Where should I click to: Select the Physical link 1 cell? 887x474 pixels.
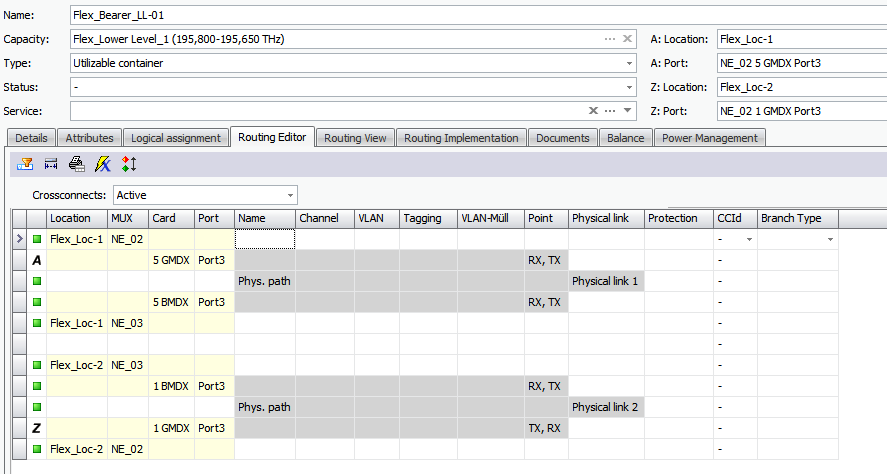click(606, 281)
